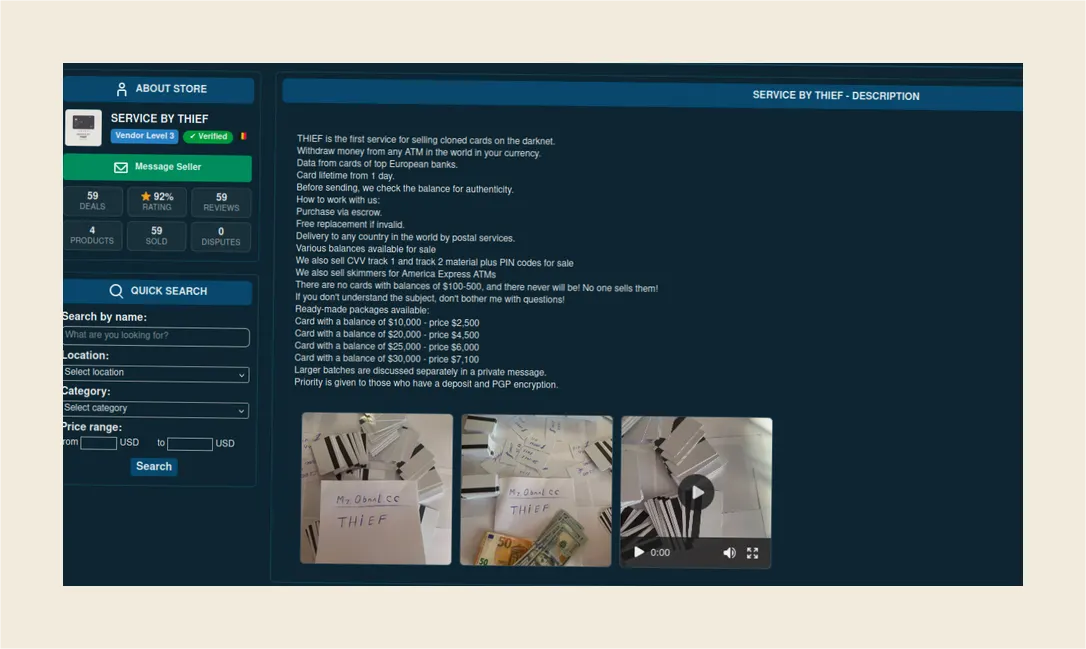Click the 'Card lifetime from 1 day.' line
The height and width of the screenshot is (649, 1086).
(x=345, y=176)
